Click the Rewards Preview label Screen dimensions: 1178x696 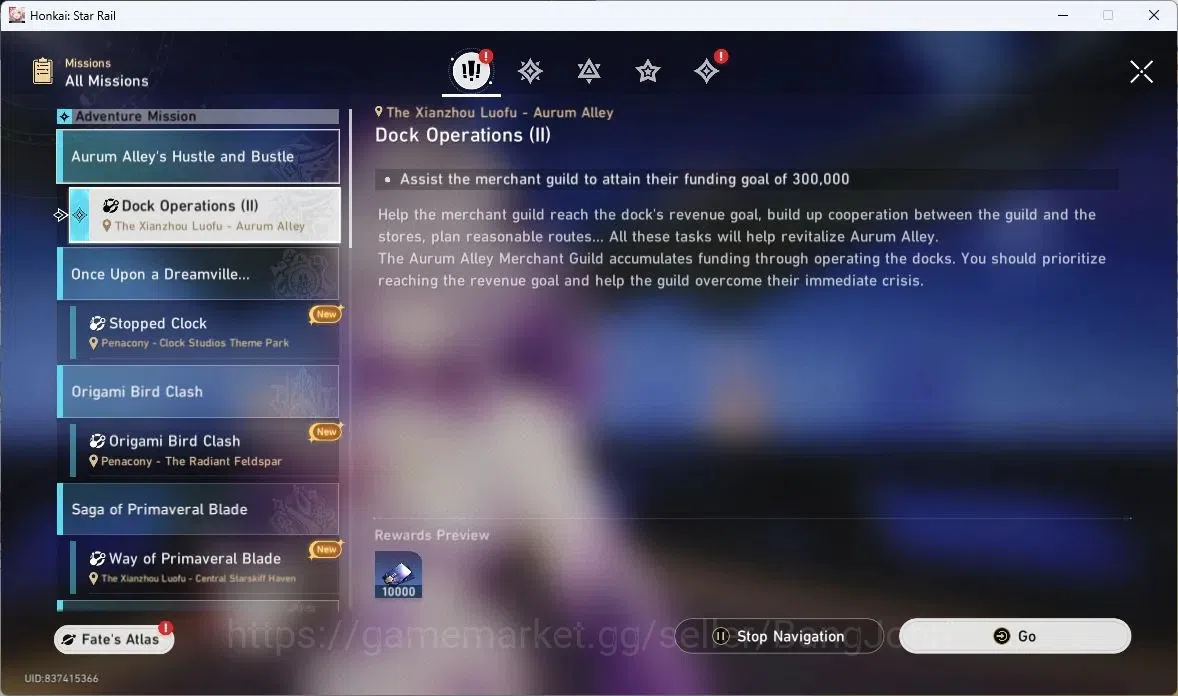432,535
